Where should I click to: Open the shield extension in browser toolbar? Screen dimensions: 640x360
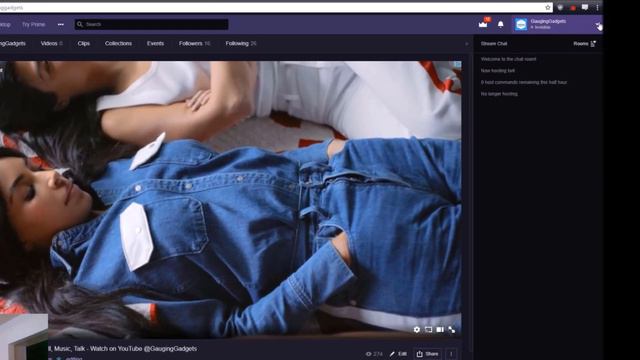(x=560, y=7)
